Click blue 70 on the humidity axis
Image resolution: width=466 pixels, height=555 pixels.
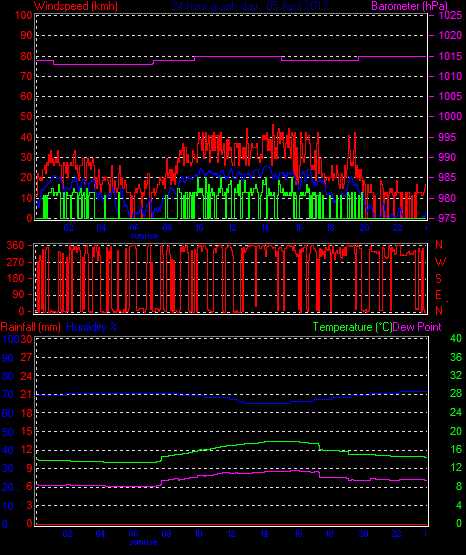tap(8, 394)
